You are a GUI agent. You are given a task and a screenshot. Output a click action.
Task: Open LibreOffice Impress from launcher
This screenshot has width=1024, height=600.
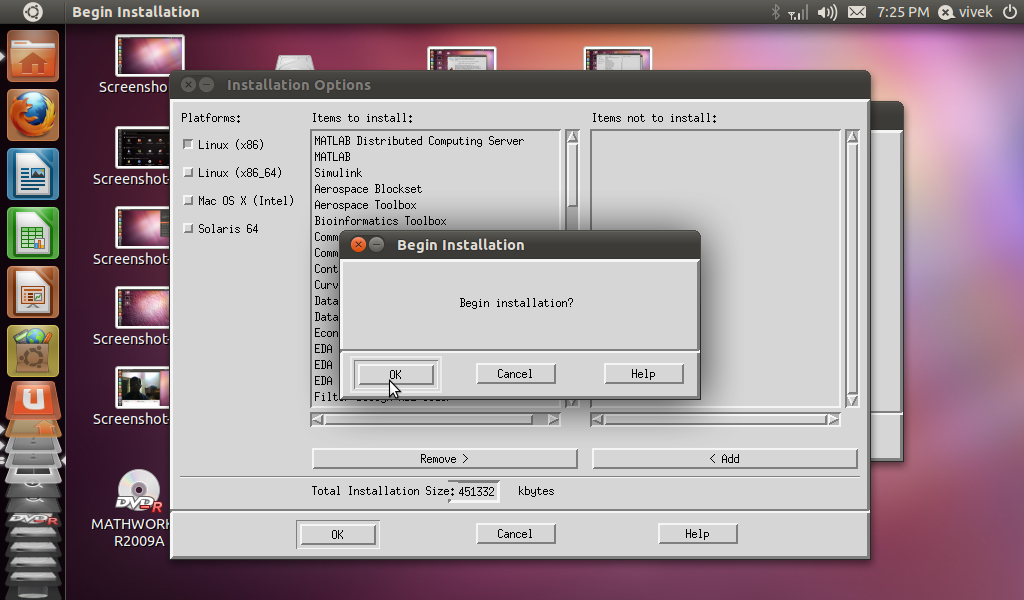tap(33, 292)
